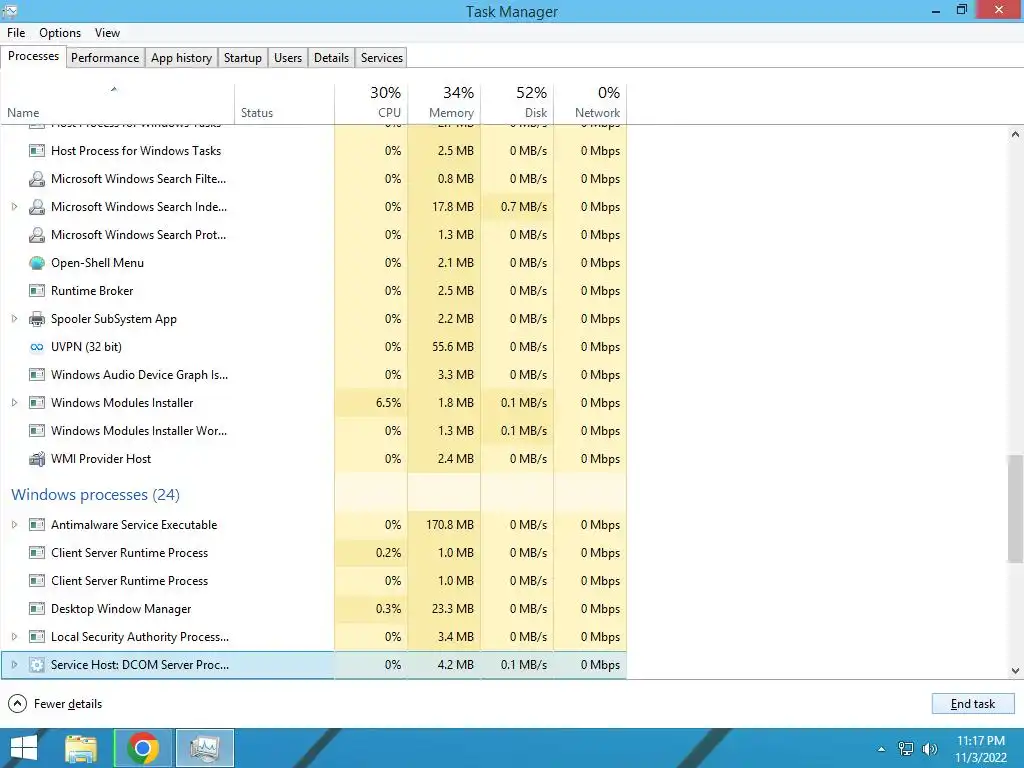Click the Microsoft Windows Search Indexer icon
Screen dimensions: 1024x768
coord(37,207)
